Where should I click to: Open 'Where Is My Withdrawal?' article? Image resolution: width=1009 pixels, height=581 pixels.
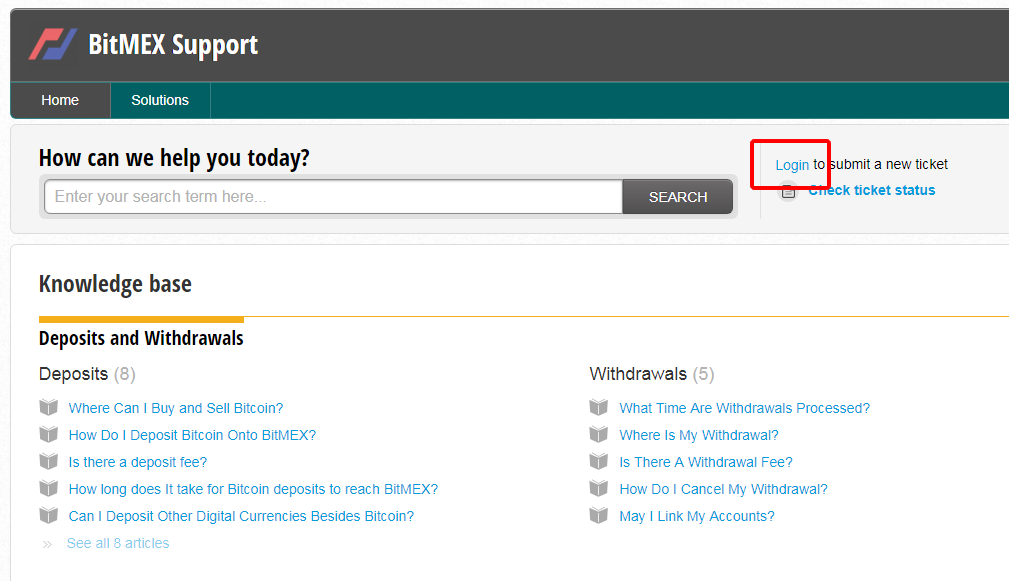[699, 435]
